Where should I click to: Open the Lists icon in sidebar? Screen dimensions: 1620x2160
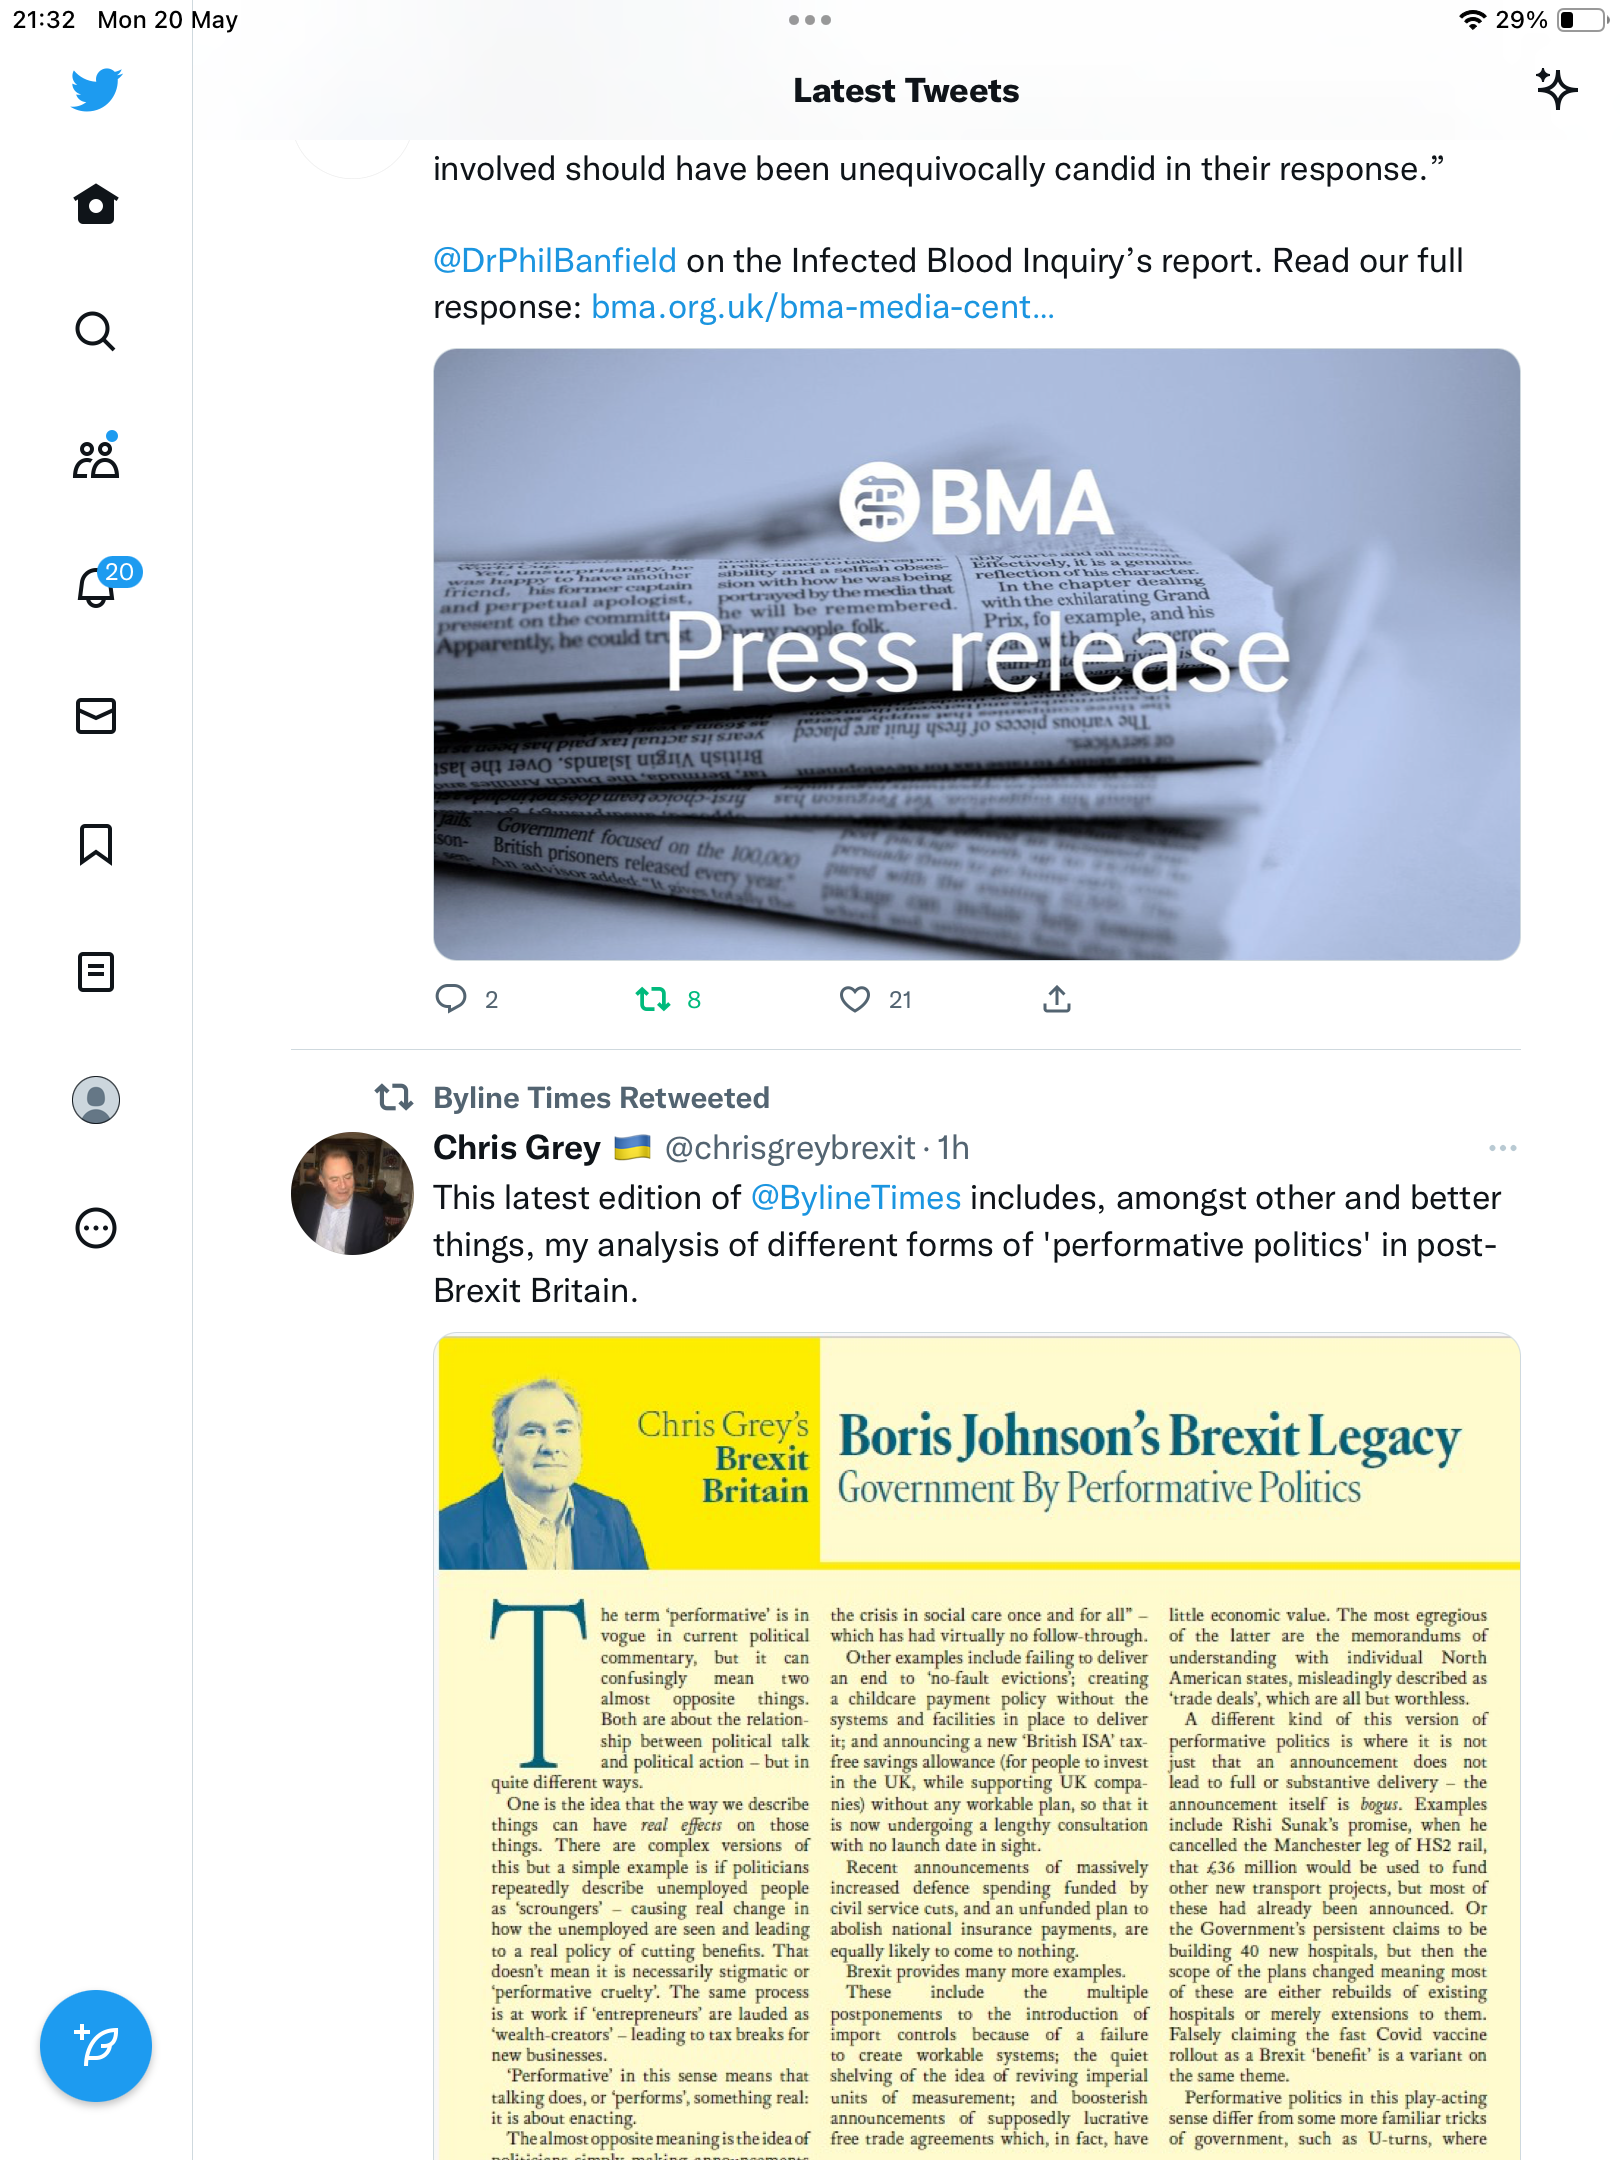click(x=96, y=972)
